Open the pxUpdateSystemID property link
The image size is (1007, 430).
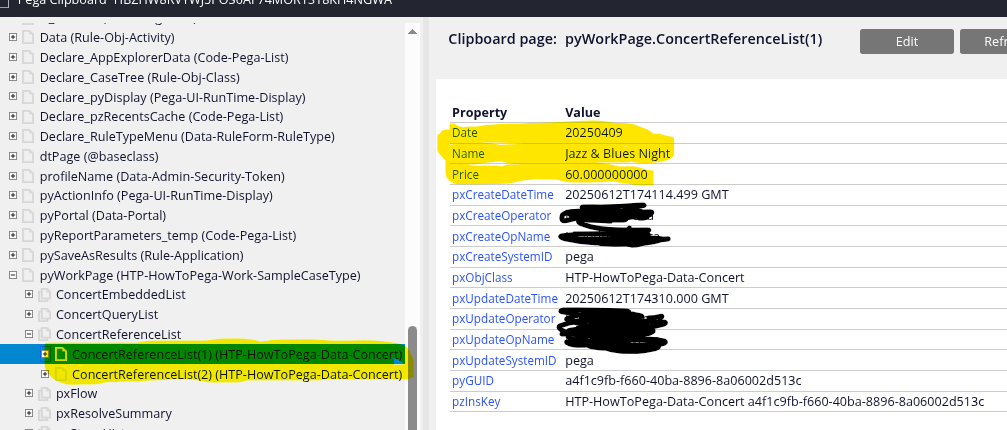[504, 360]
